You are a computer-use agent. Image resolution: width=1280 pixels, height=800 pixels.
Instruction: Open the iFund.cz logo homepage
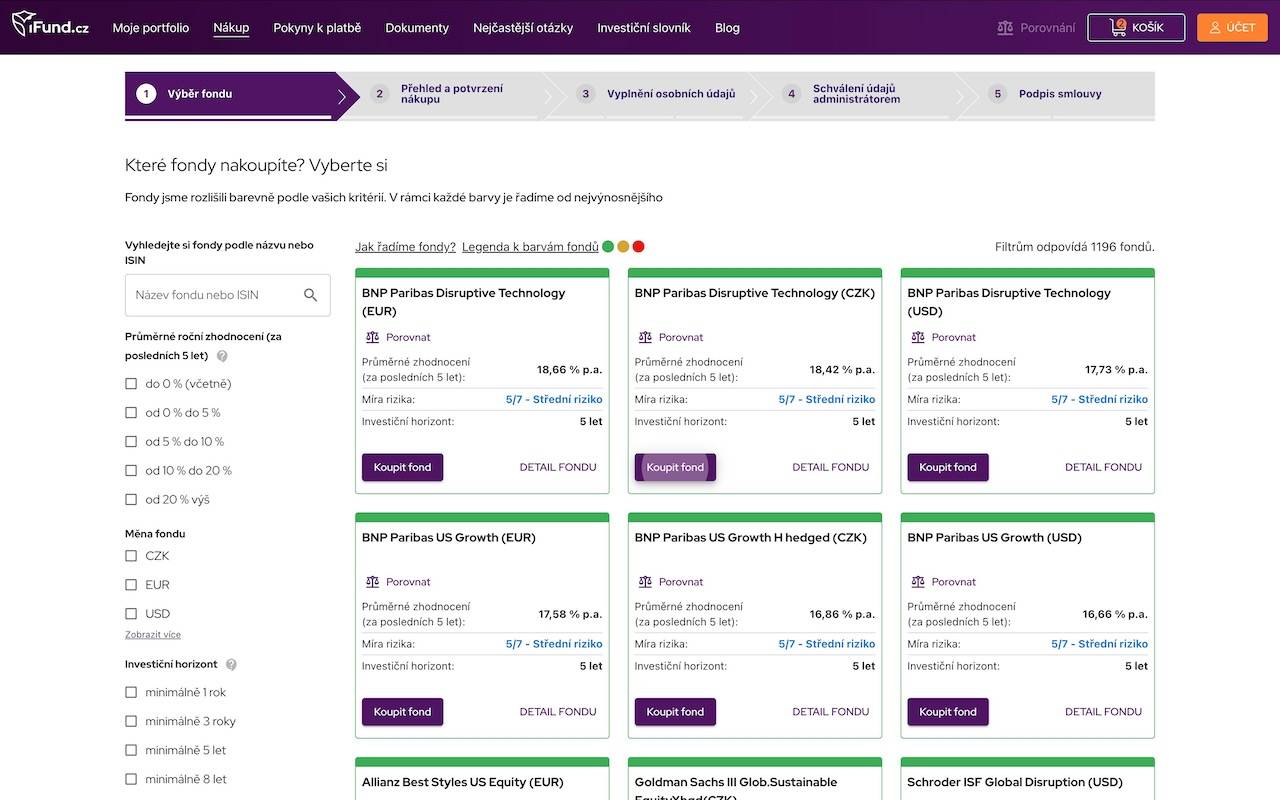50,24
